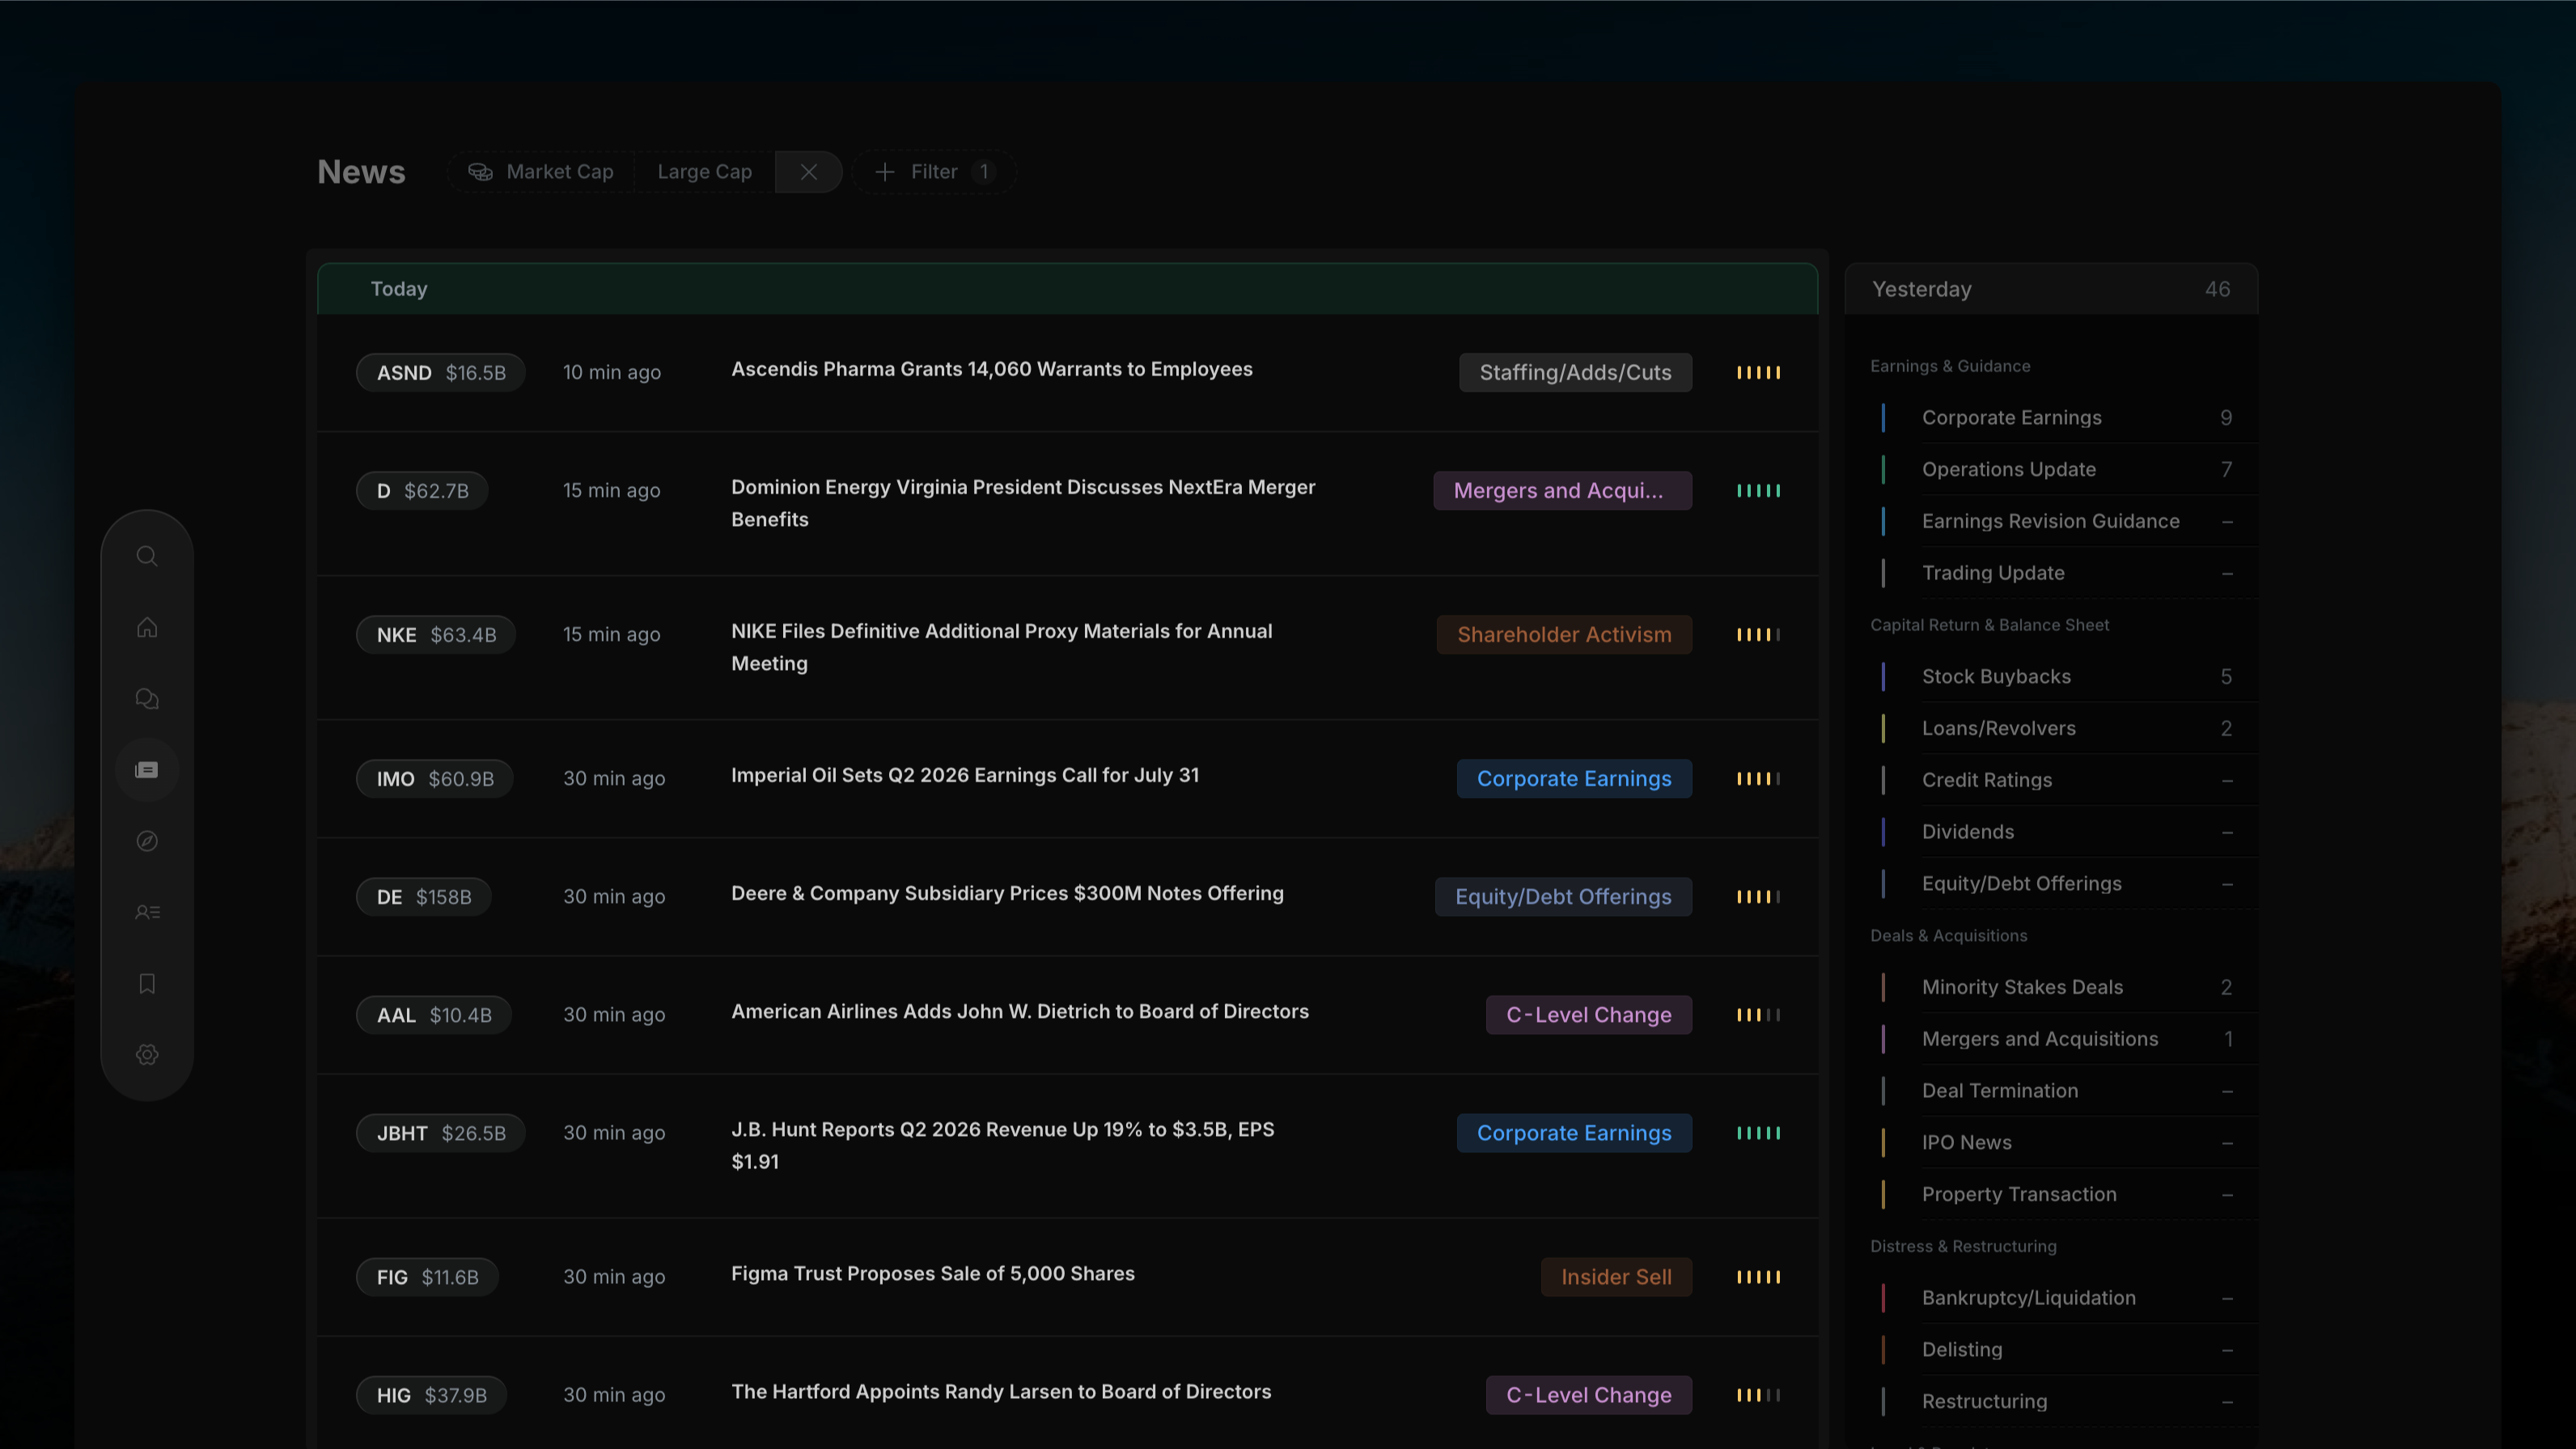Select the Today section header

pos(1067,289)
